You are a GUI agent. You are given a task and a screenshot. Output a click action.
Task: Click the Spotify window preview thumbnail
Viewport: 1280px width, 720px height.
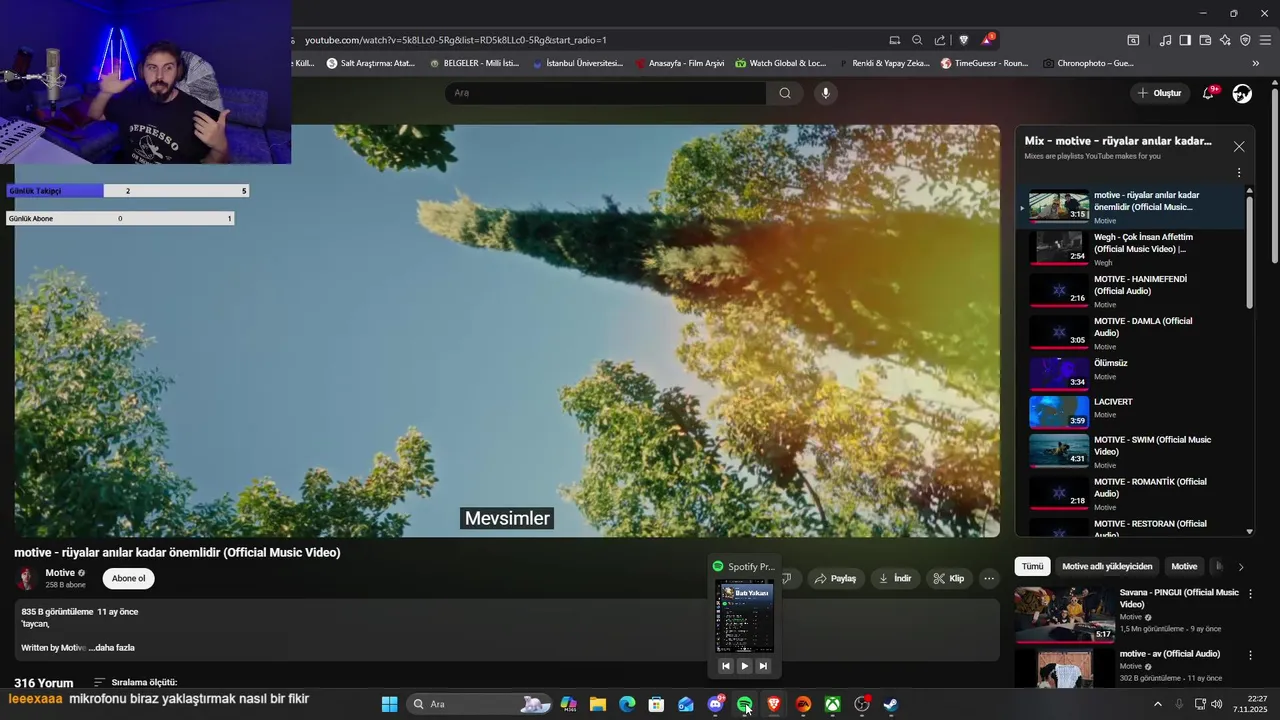744,616
